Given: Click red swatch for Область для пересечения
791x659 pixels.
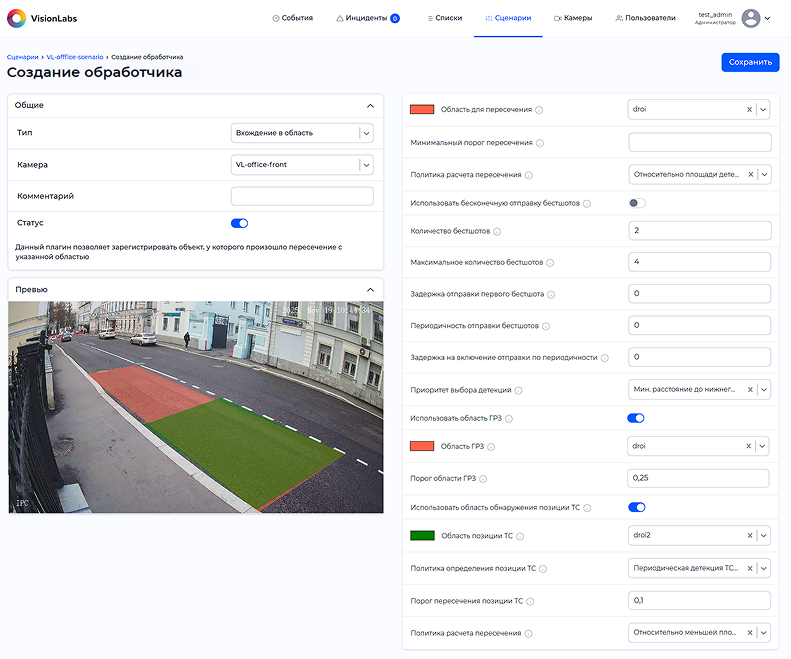Looking at the screenshot, I should pos(422,109).
